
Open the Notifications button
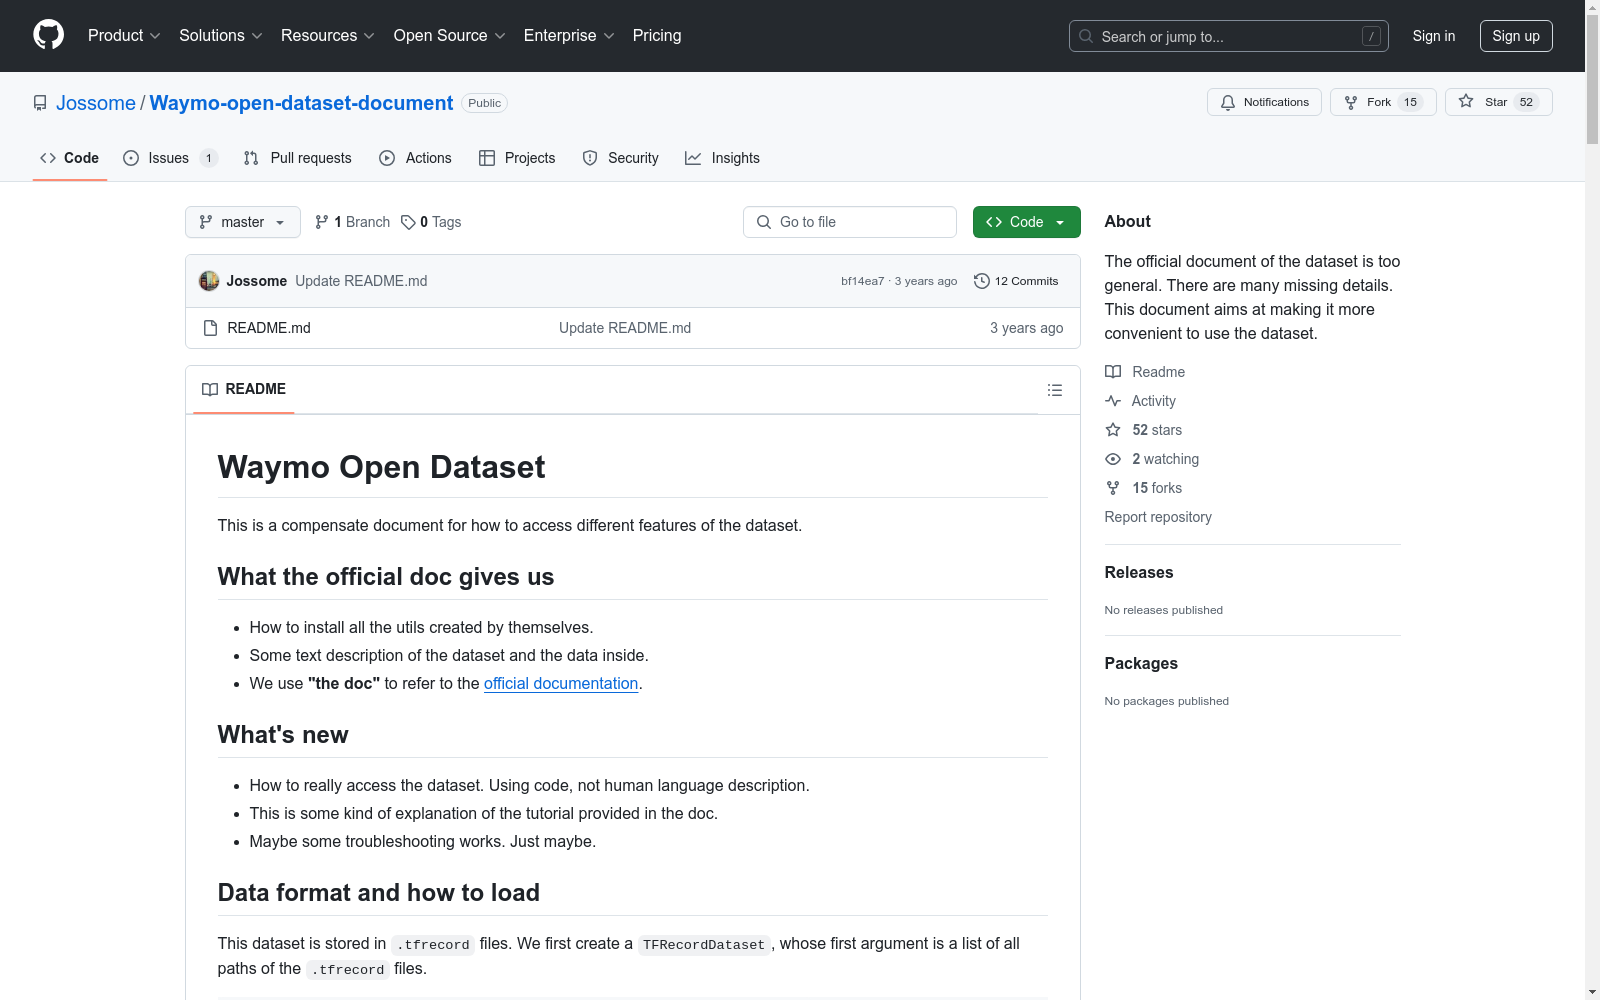(x=1265, y=102)
